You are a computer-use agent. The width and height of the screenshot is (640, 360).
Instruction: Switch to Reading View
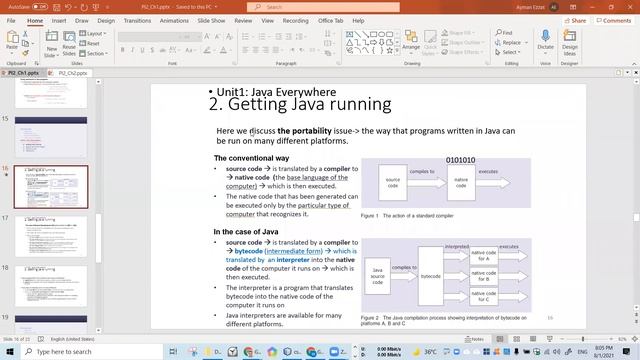533,339
